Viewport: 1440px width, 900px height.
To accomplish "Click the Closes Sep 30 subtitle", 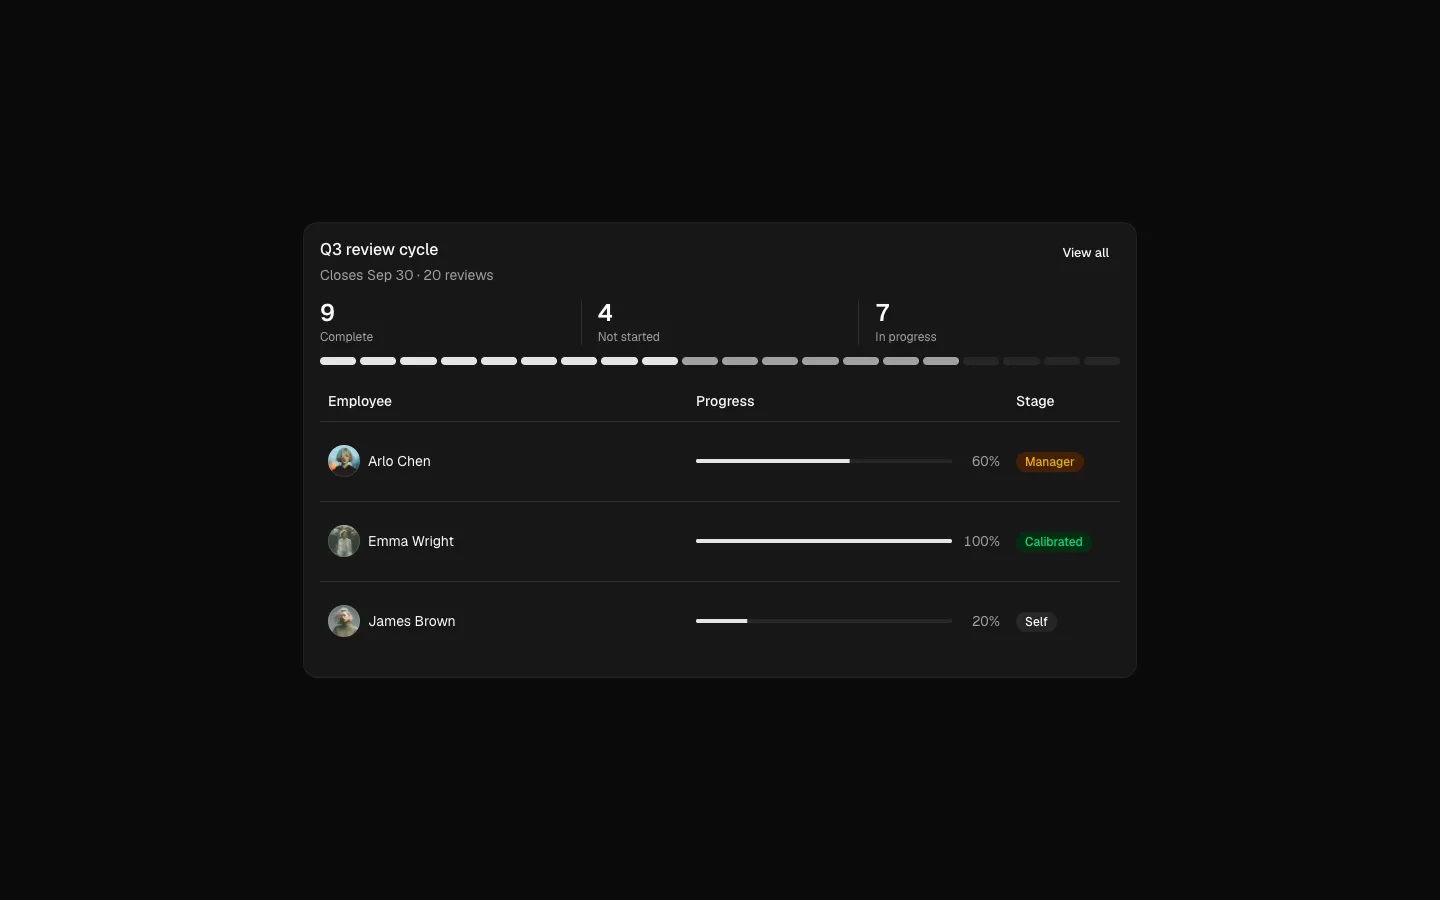I will coord(406,275).
